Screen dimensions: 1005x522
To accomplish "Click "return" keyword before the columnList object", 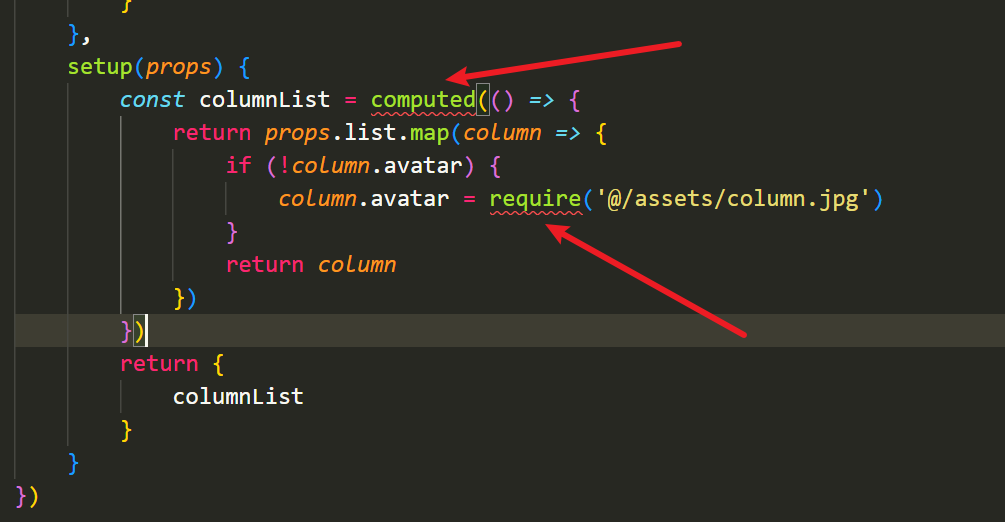I will [159, 363].
